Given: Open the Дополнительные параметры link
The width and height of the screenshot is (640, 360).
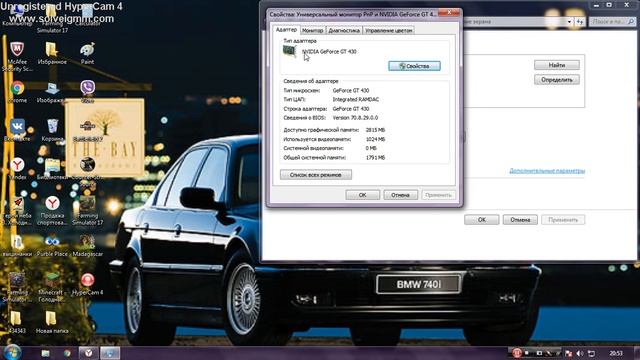Looking at the screenshot, I should pos(547,171).
